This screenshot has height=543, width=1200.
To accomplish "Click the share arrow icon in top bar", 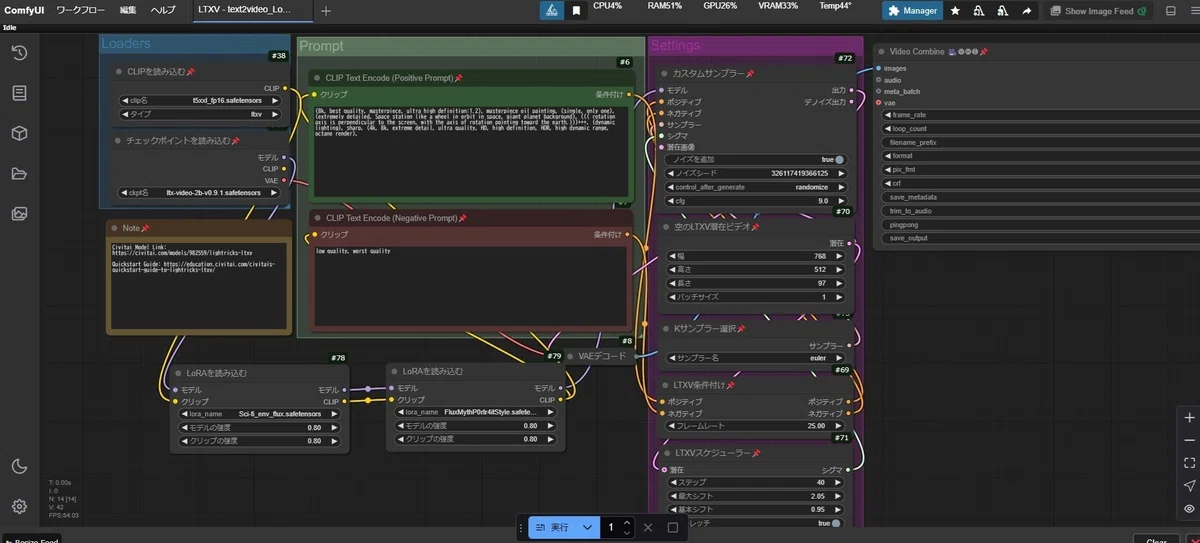I will pos(1026,11).
